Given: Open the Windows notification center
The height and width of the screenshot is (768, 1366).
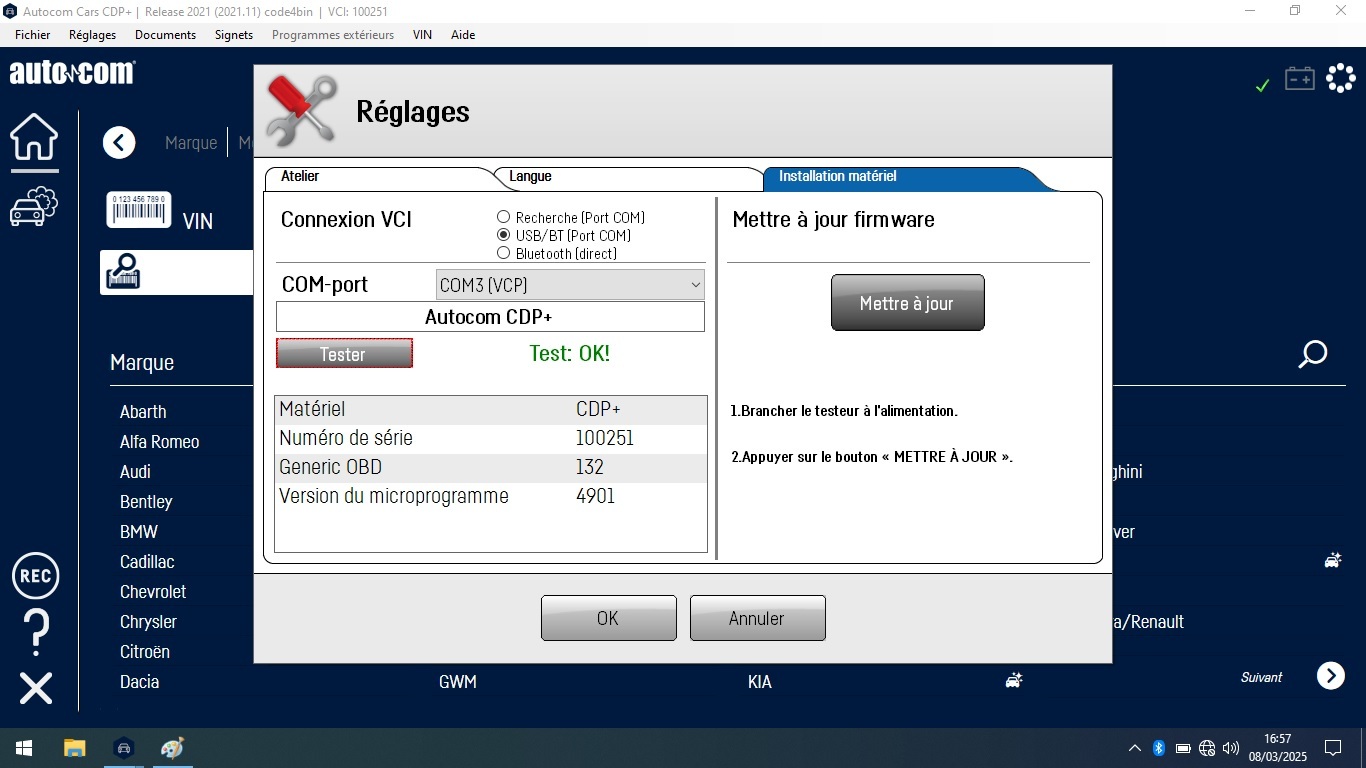Looking at the screenshot, I should pos(1333,748).
